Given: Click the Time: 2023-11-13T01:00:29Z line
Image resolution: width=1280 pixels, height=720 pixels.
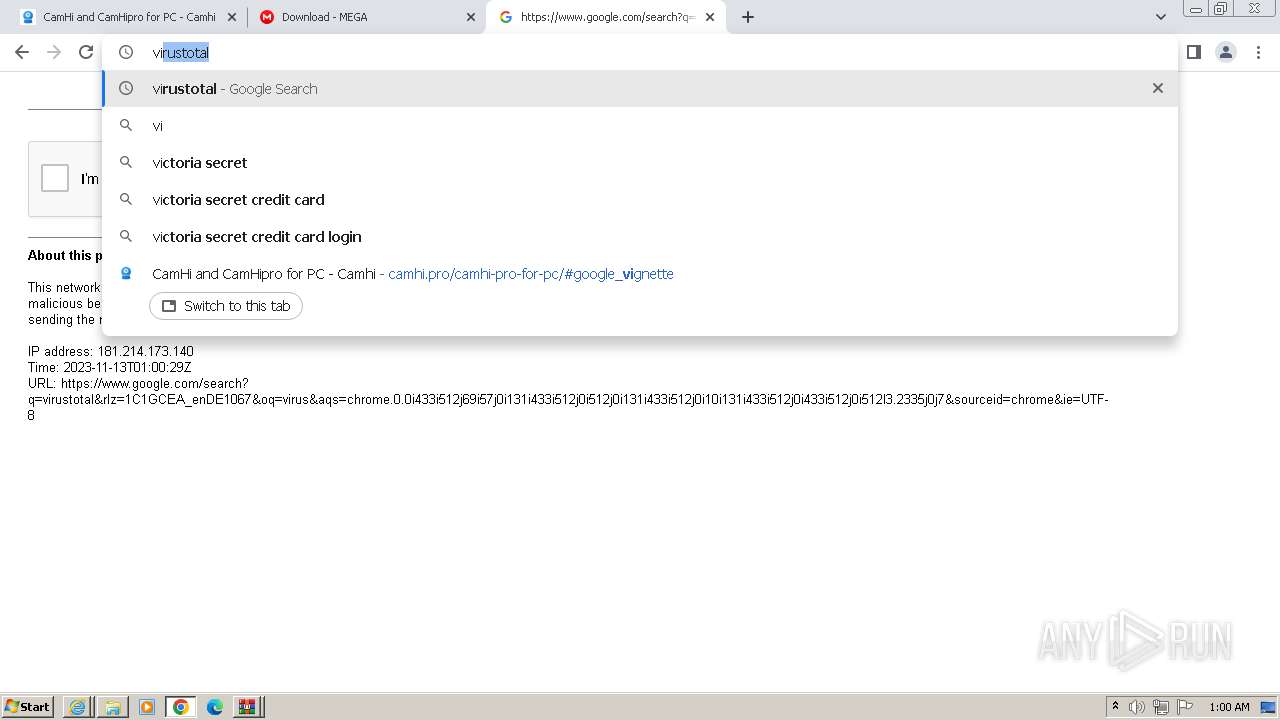Looking at the screenshot, I should click(x=109, y=368).
